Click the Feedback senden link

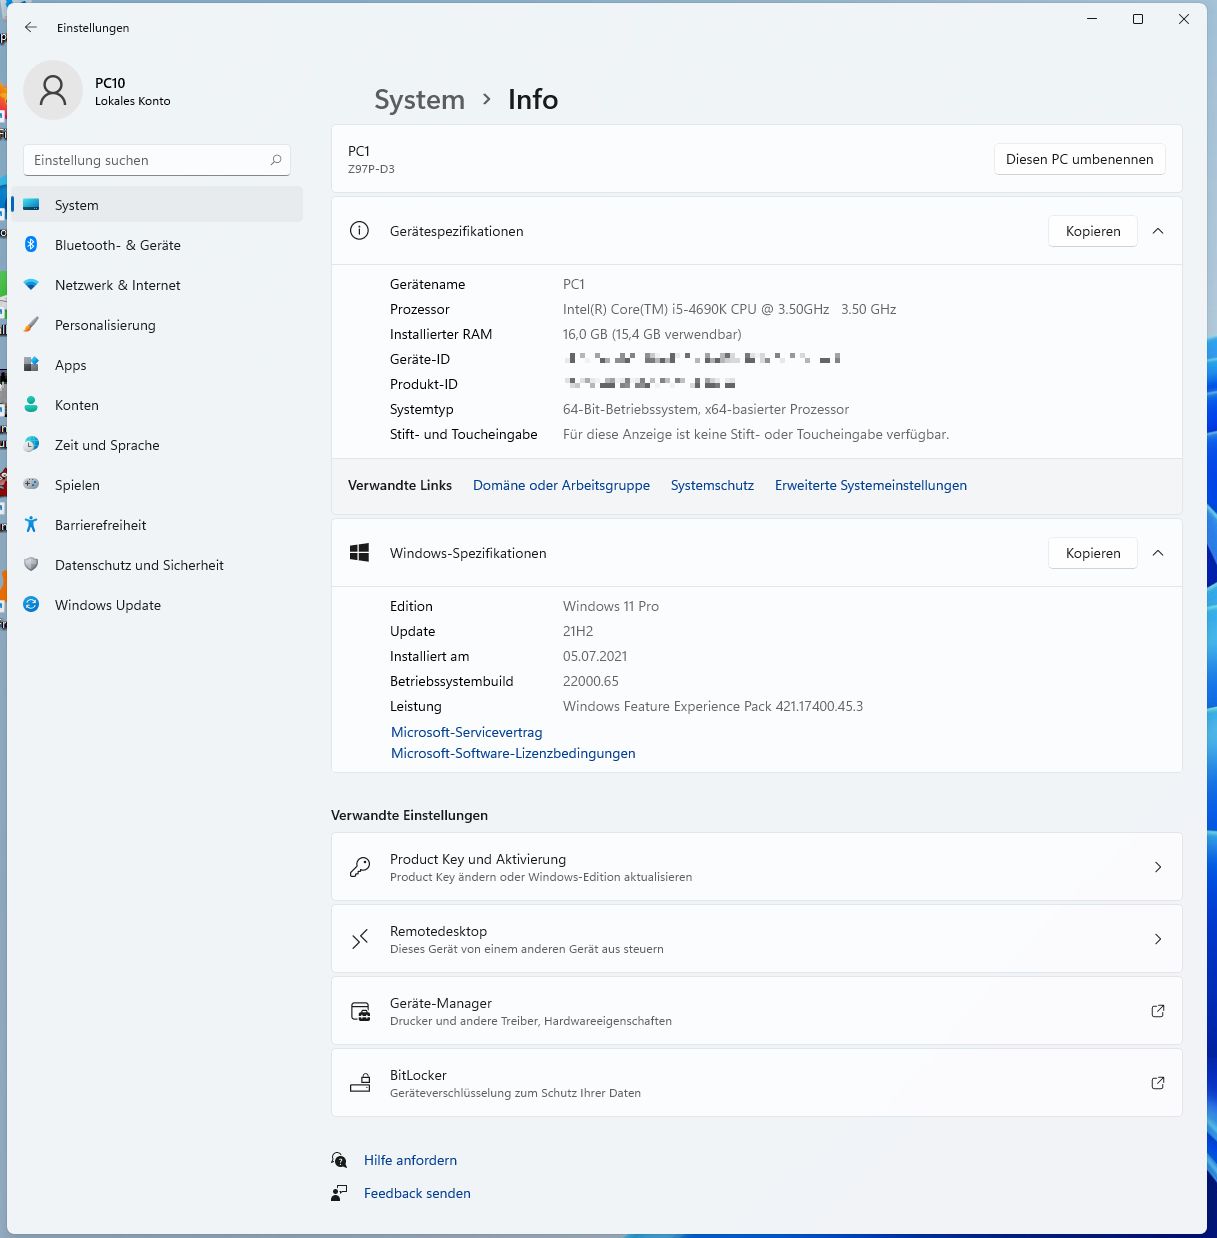point(417,1193)
